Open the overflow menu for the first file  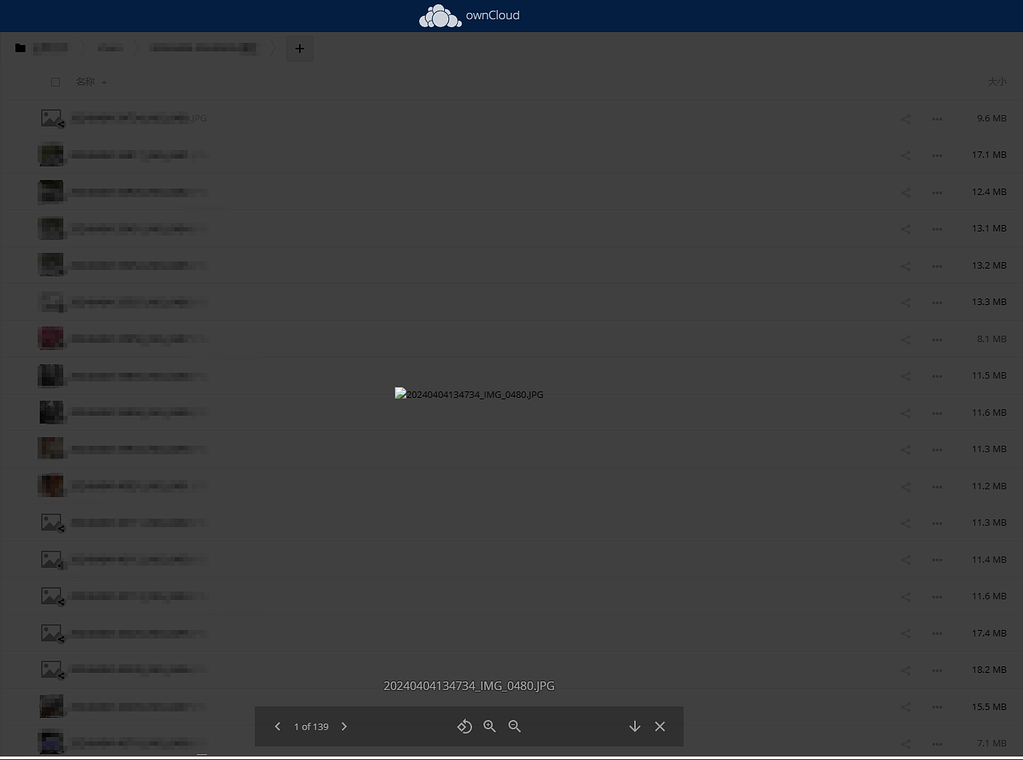[937, 118]
